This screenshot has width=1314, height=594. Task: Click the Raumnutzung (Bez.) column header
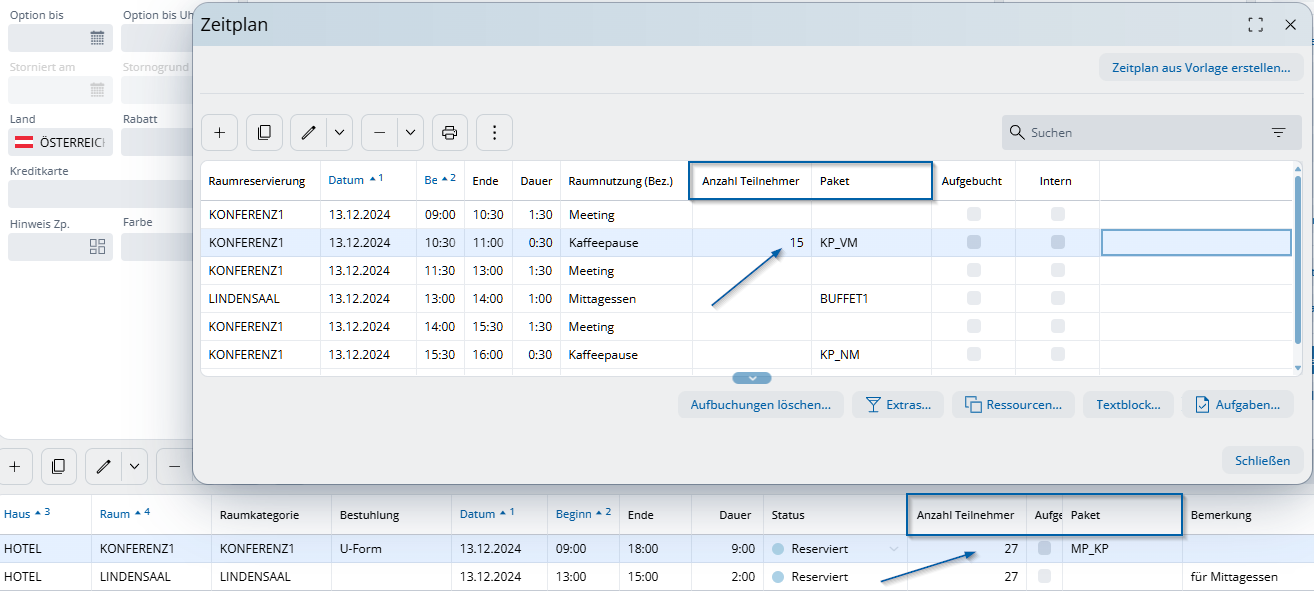pos(620,181)
